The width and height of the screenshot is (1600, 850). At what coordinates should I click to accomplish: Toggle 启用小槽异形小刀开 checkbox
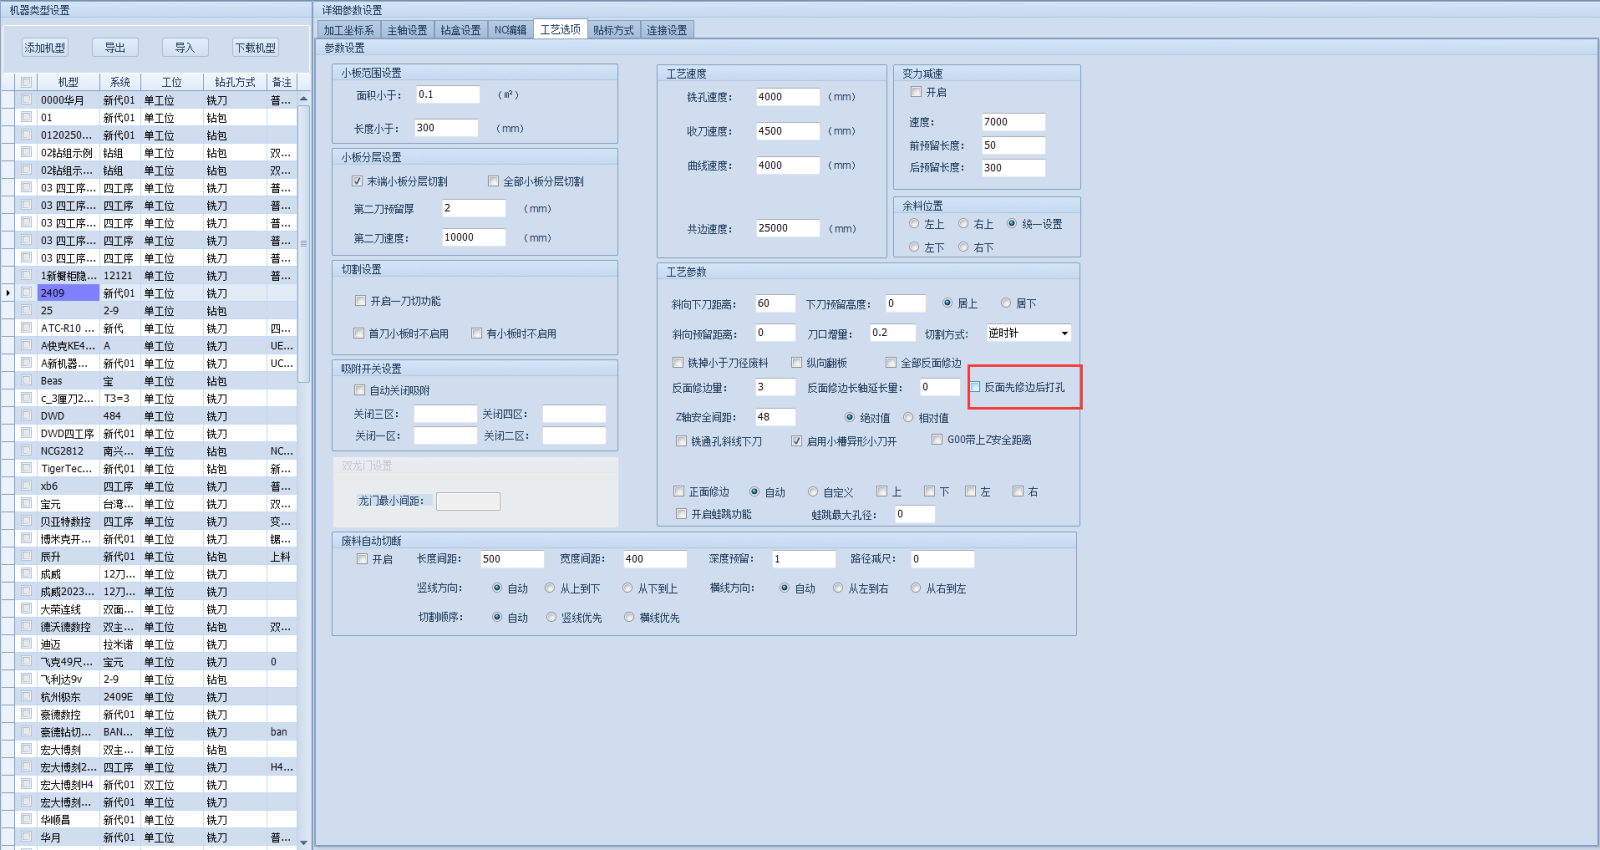pos(797,441)
